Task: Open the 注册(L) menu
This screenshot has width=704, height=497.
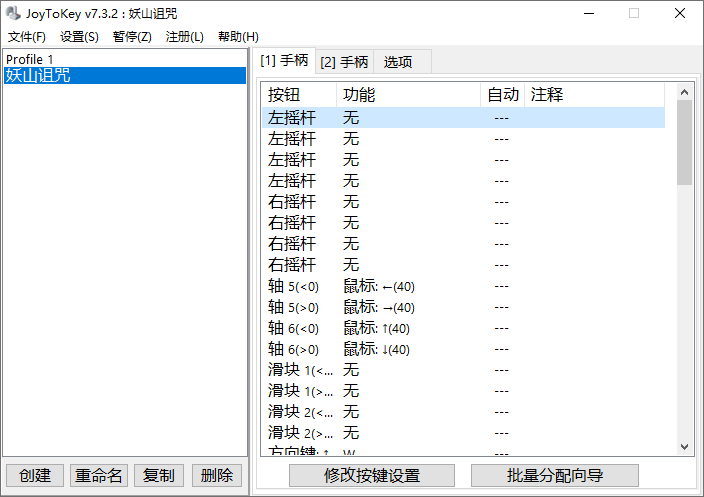Action: pos(185,37)
